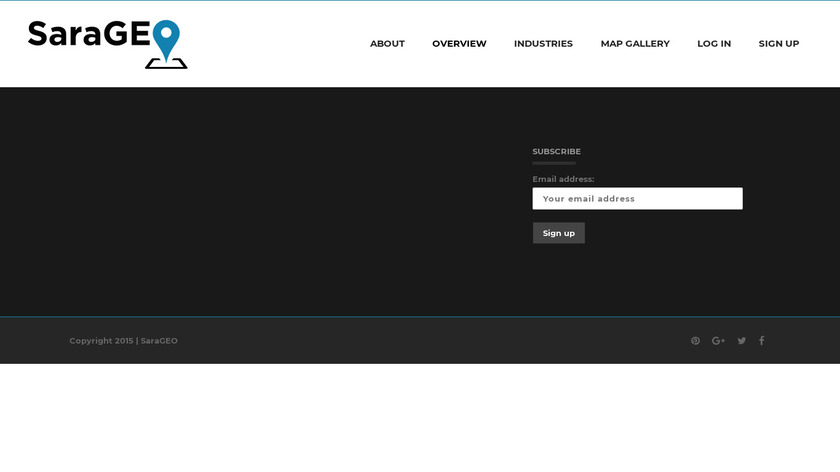Open the Map Gallery menu item

(635, 43)
